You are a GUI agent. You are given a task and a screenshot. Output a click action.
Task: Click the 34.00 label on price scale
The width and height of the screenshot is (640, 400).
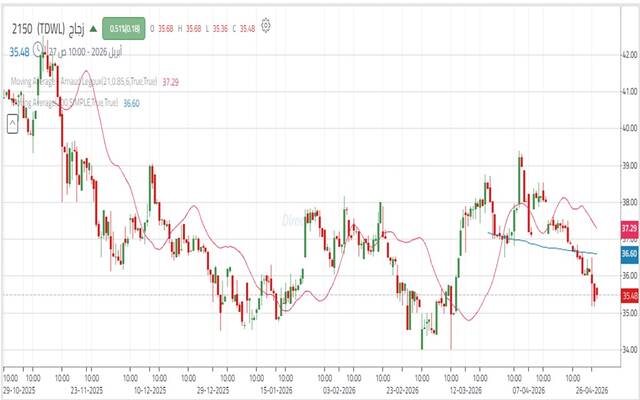click(x=628, y=350)
